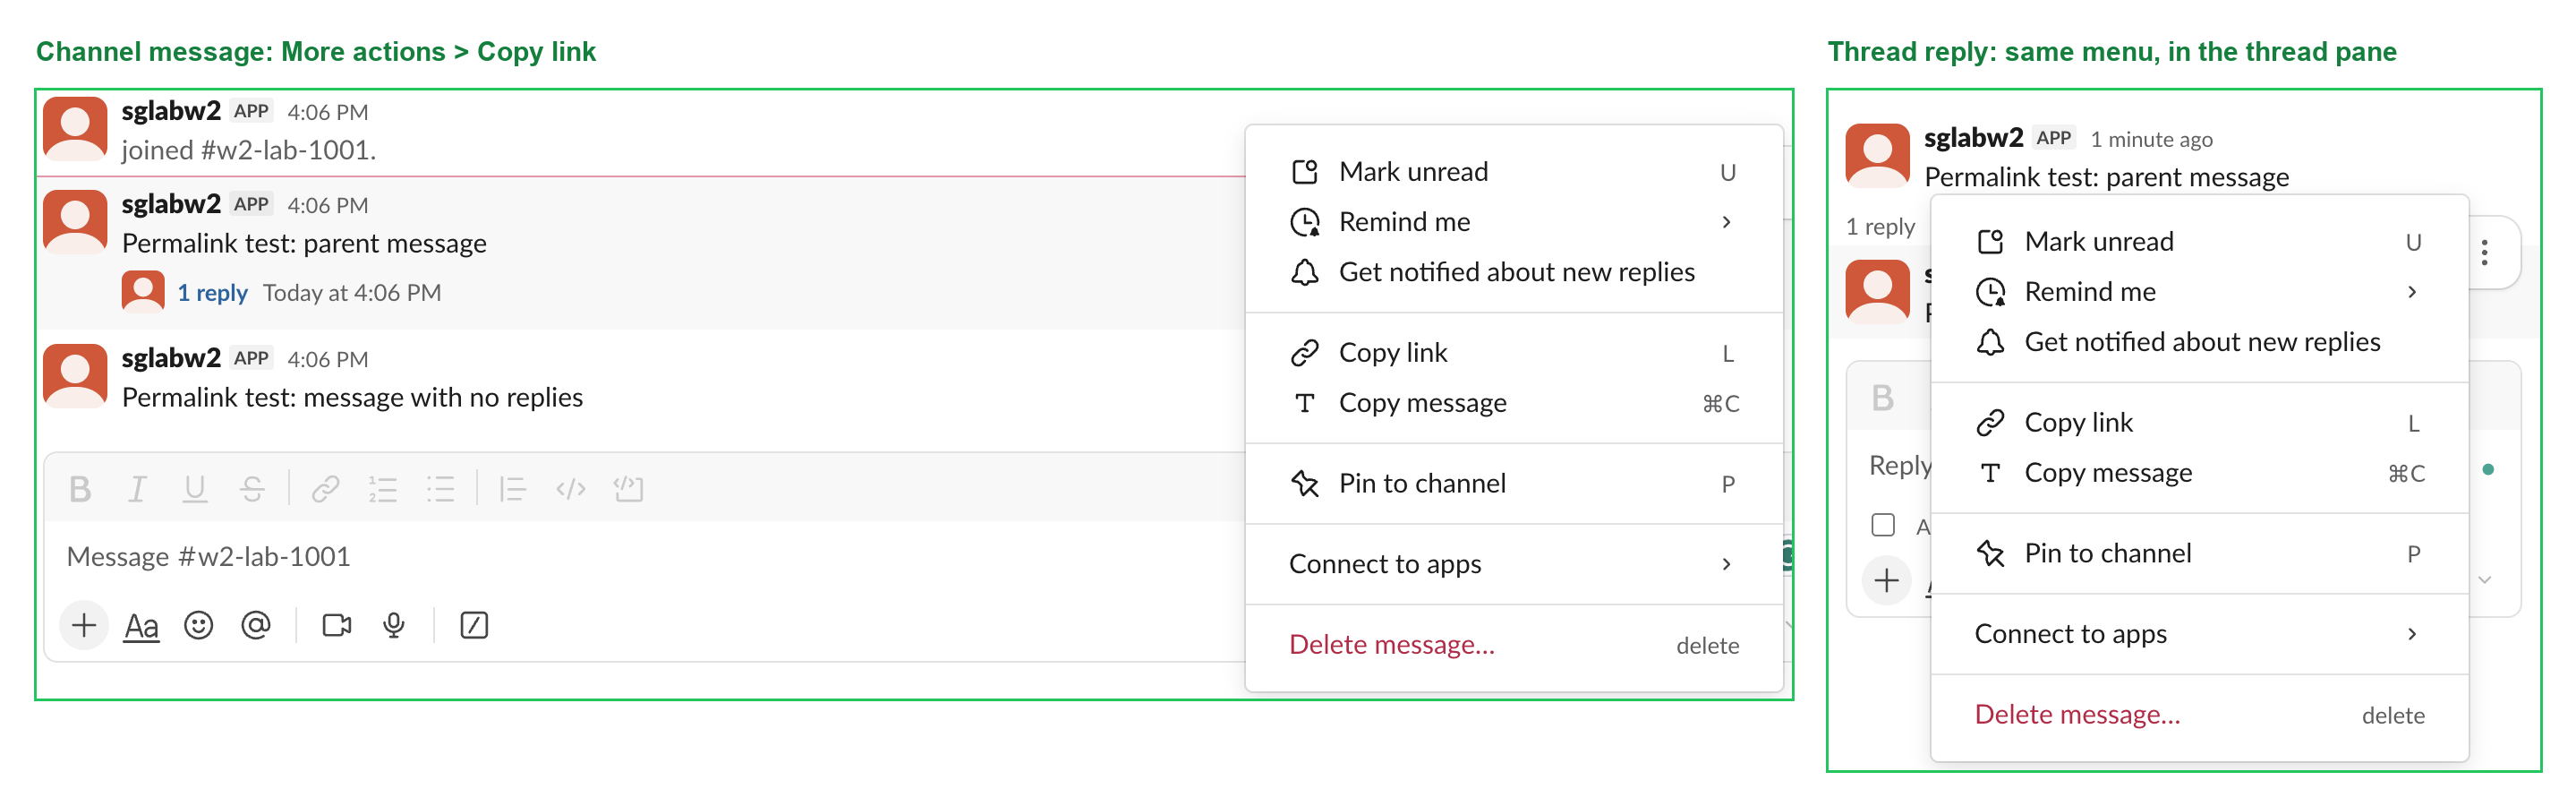The width and height of the screenshot is (2576, 806).
Task: Click the slash shortcuts icon in composer
Action: click(x=474, y=626)
